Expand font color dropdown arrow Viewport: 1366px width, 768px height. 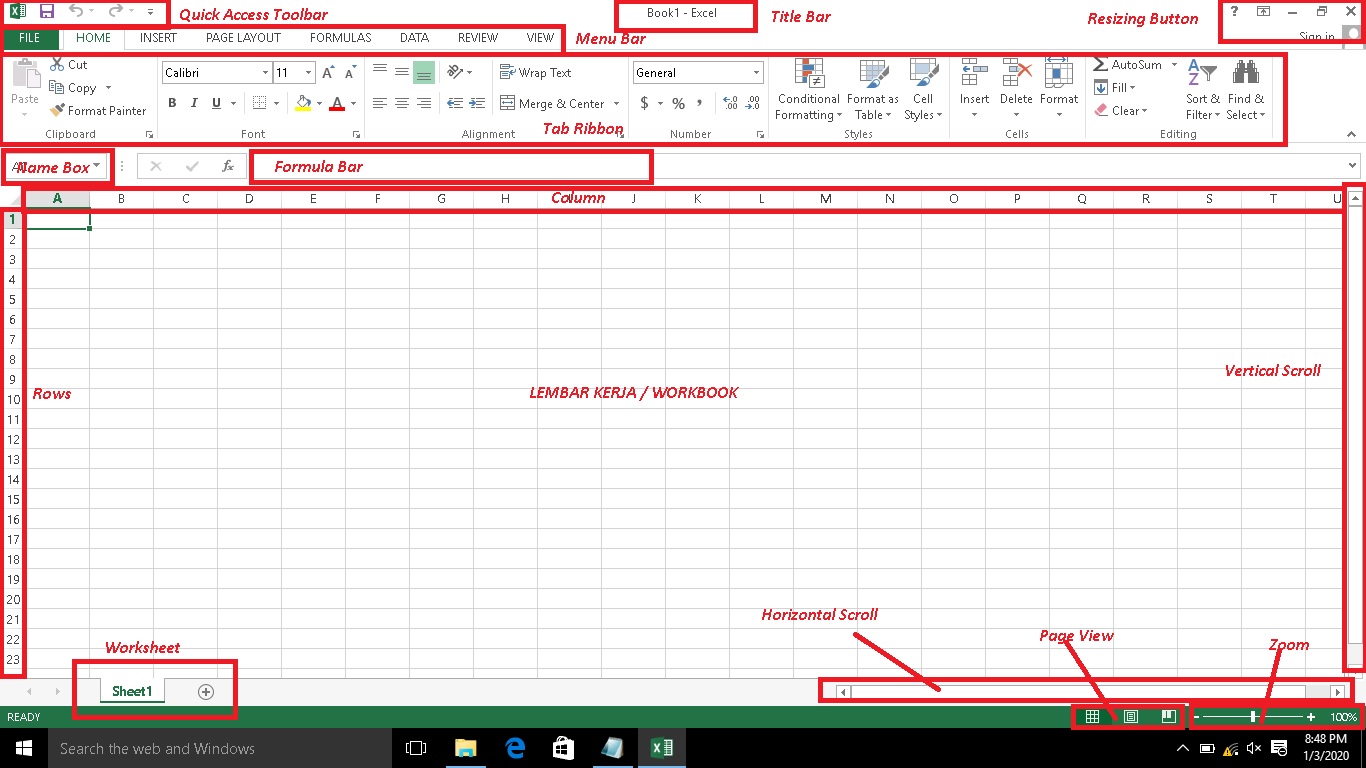[x=353, y=103]
